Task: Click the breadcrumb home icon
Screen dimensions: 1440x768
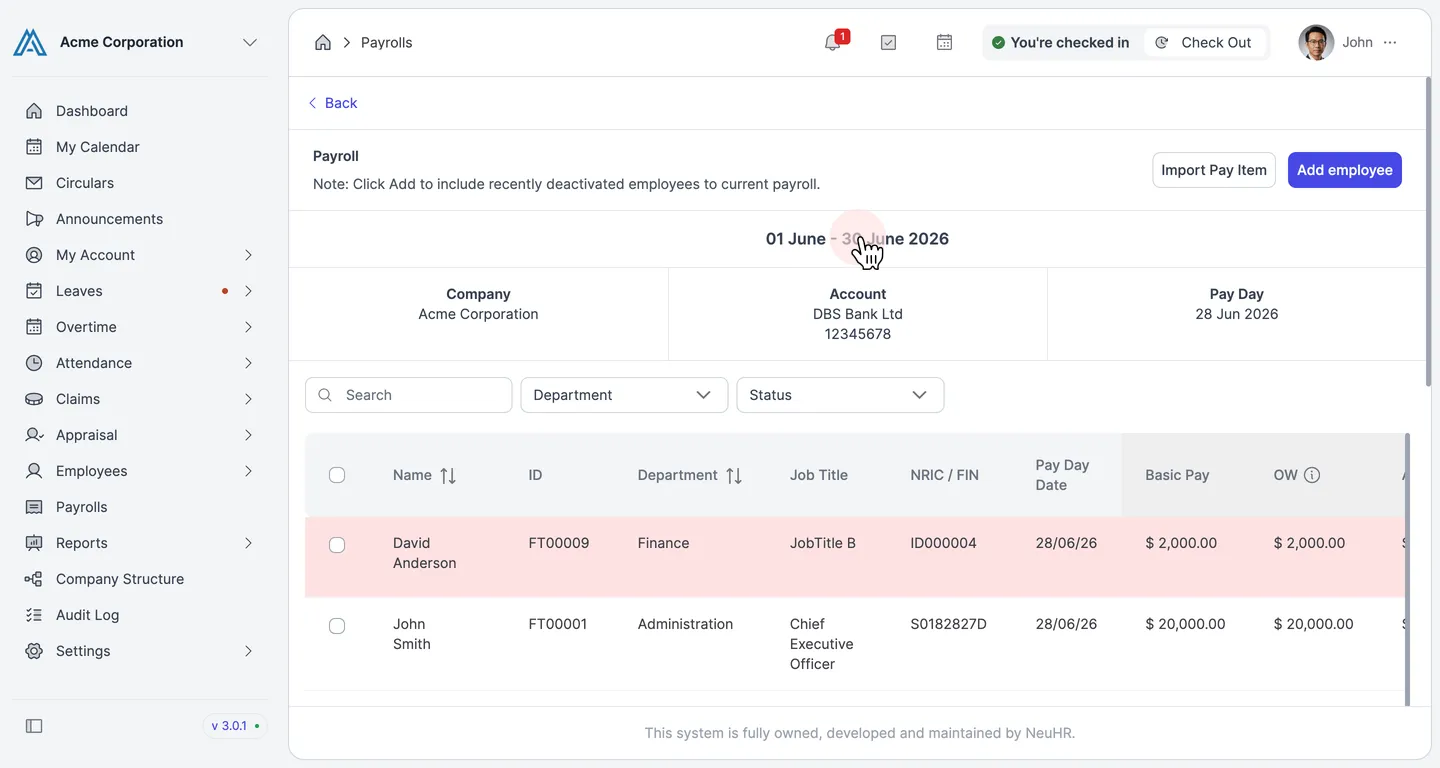Action: pos(323,42)
